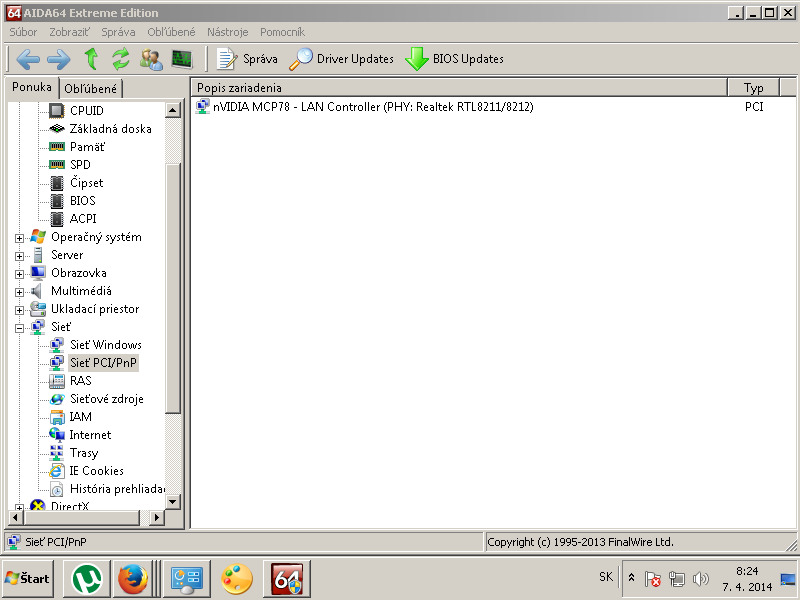Expand the Ukladací priestor node

click(19, 310)
